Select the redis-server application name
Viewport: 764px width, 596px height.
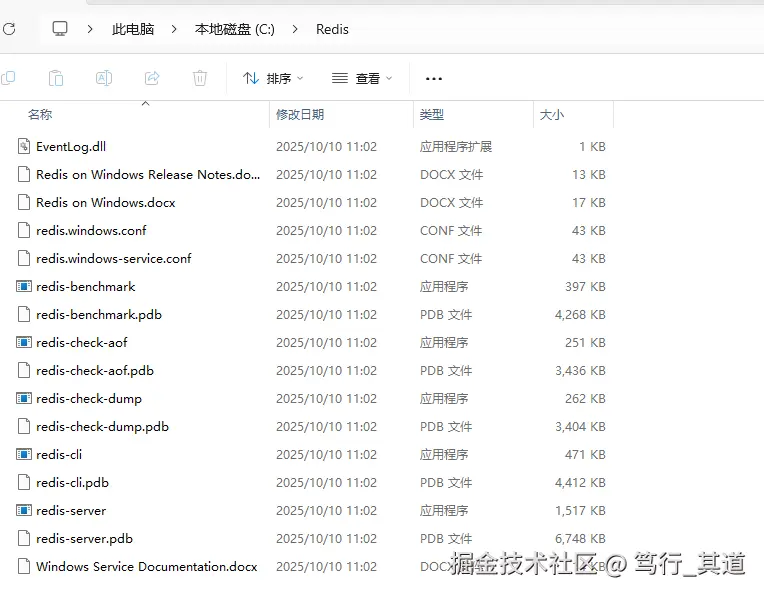click(71, 511)
